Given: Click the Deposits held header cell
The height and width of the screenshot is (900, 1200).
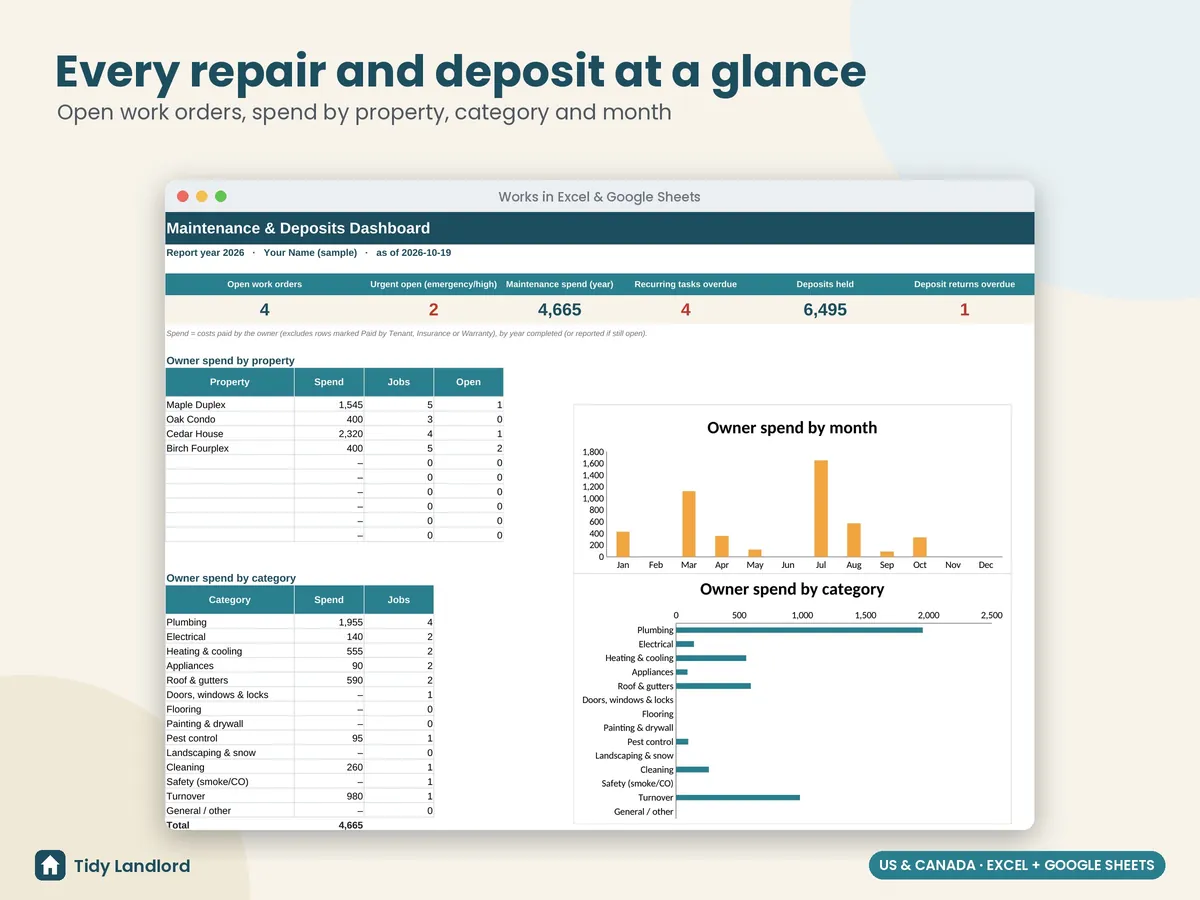Looking at the screenshot, I should 825,284.
